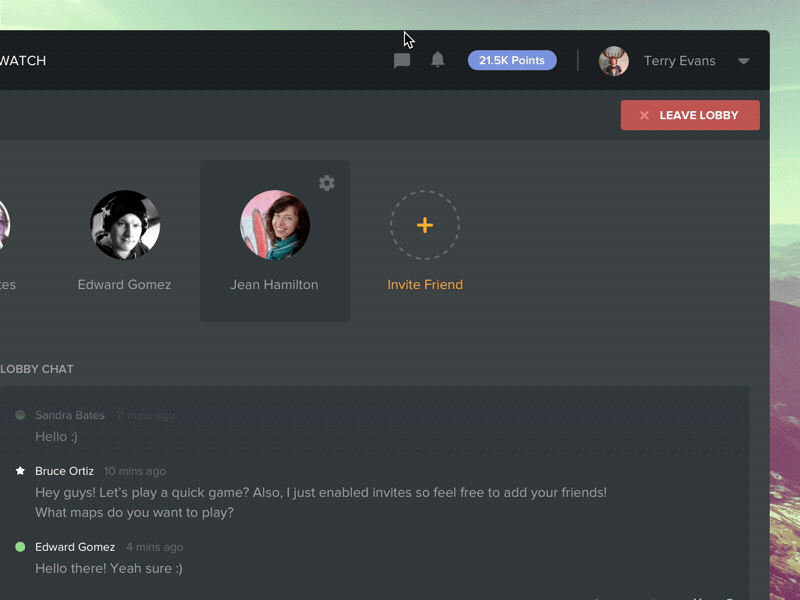The image size is (800, 600).
Task: Open Terry Evans profile avatar
Action: (613, 61)
